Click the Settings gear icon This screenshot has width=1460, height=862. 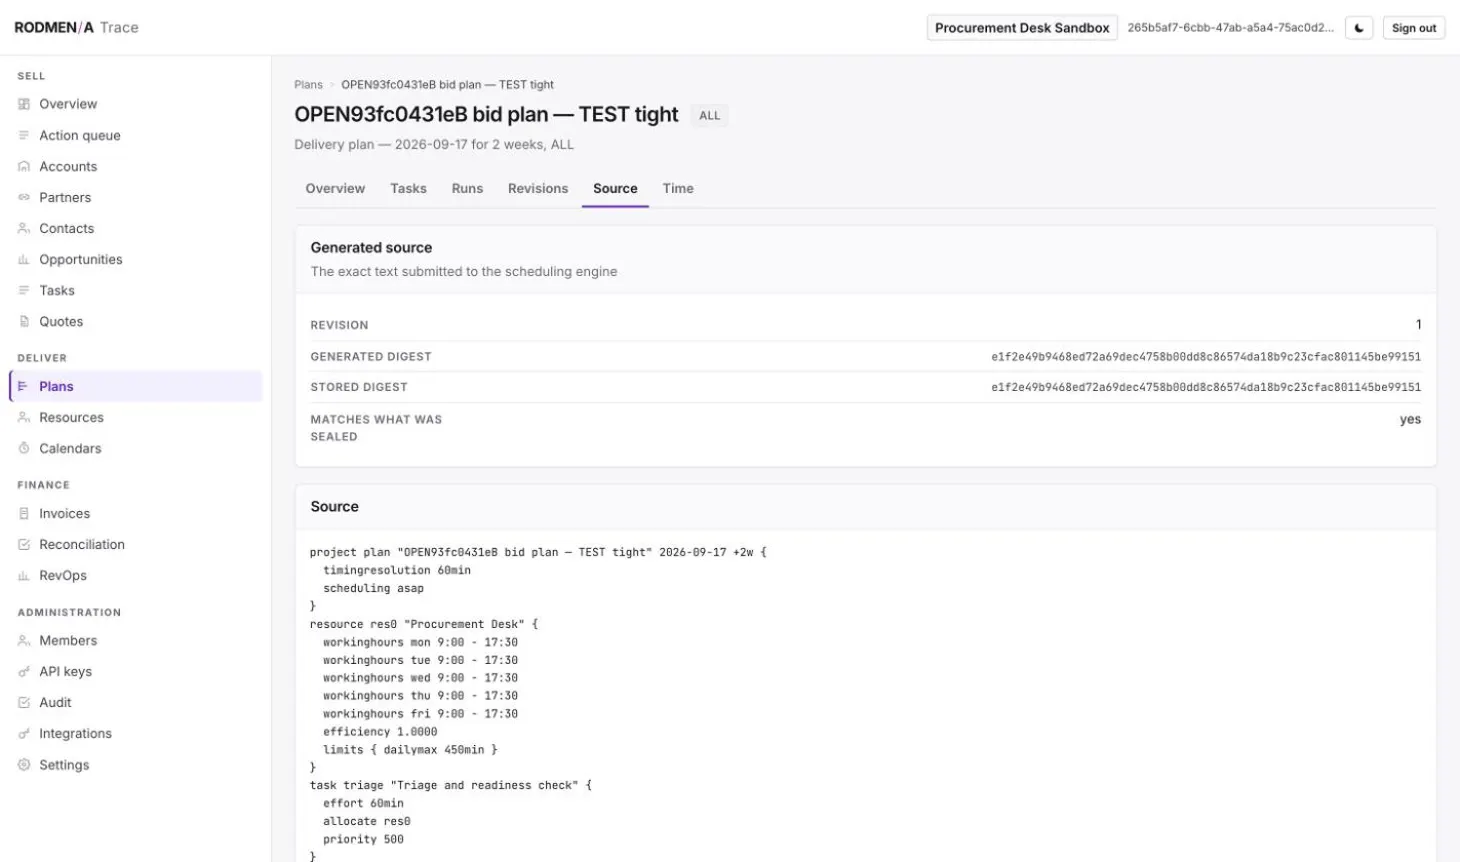[24, 764]
